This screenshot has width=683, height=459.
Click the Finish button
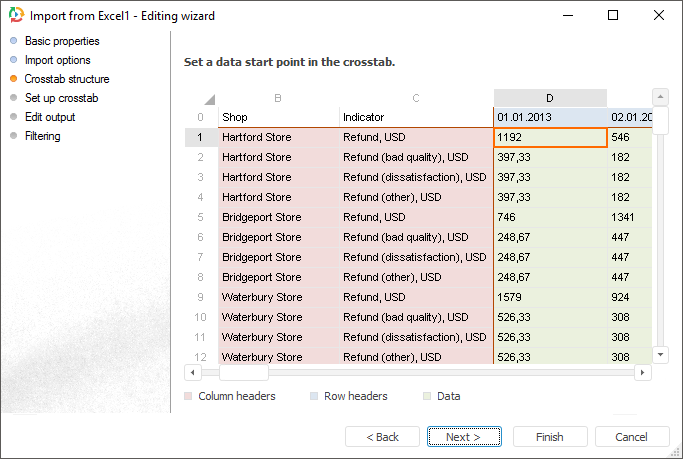[549, 437]
